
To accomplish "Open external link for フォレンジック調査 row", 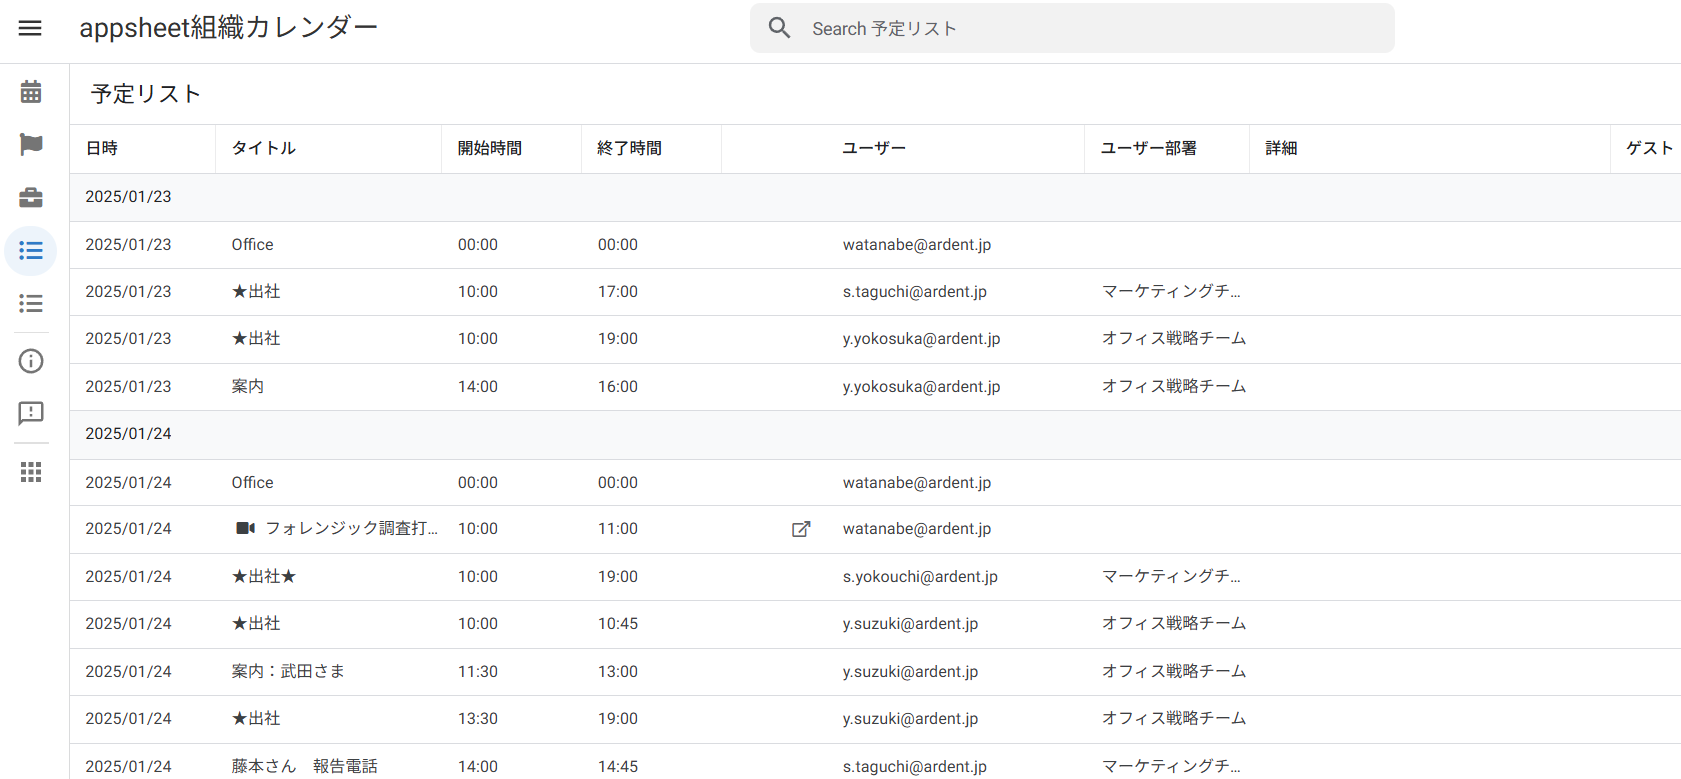I will click(801, 529).
